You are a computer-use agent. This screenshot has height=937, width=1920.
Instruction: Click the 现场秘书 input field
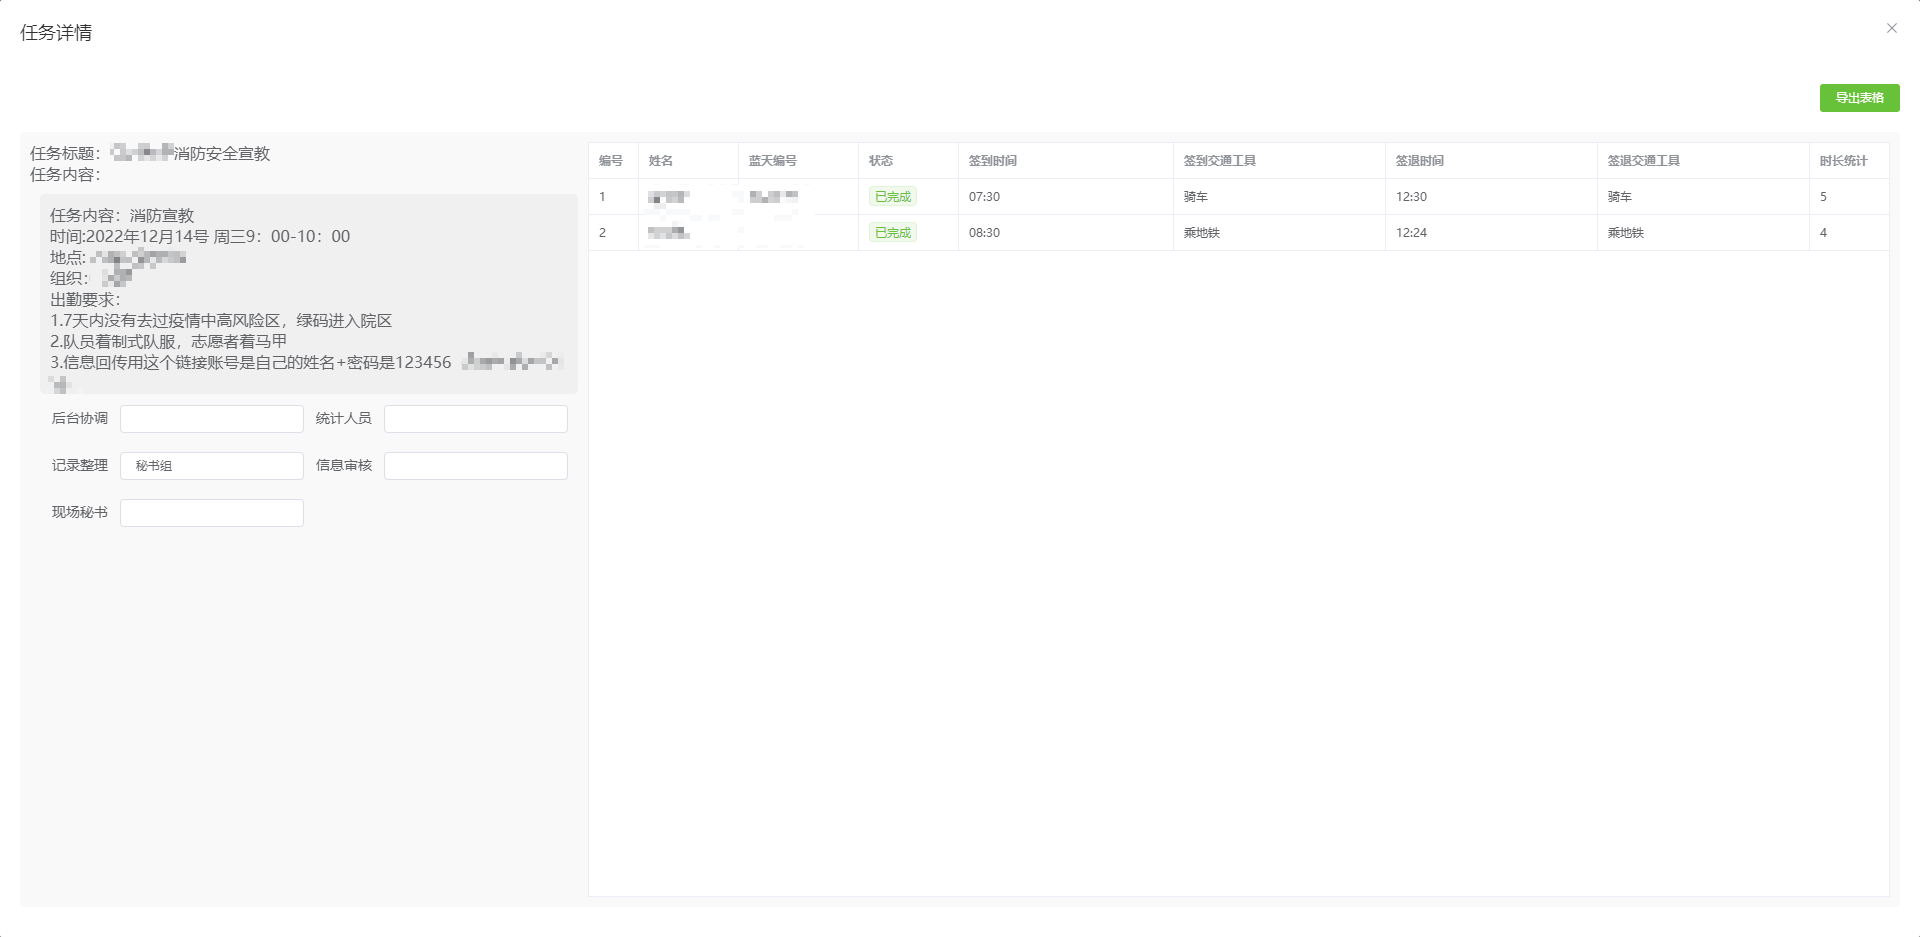click(x=211, y=513)
